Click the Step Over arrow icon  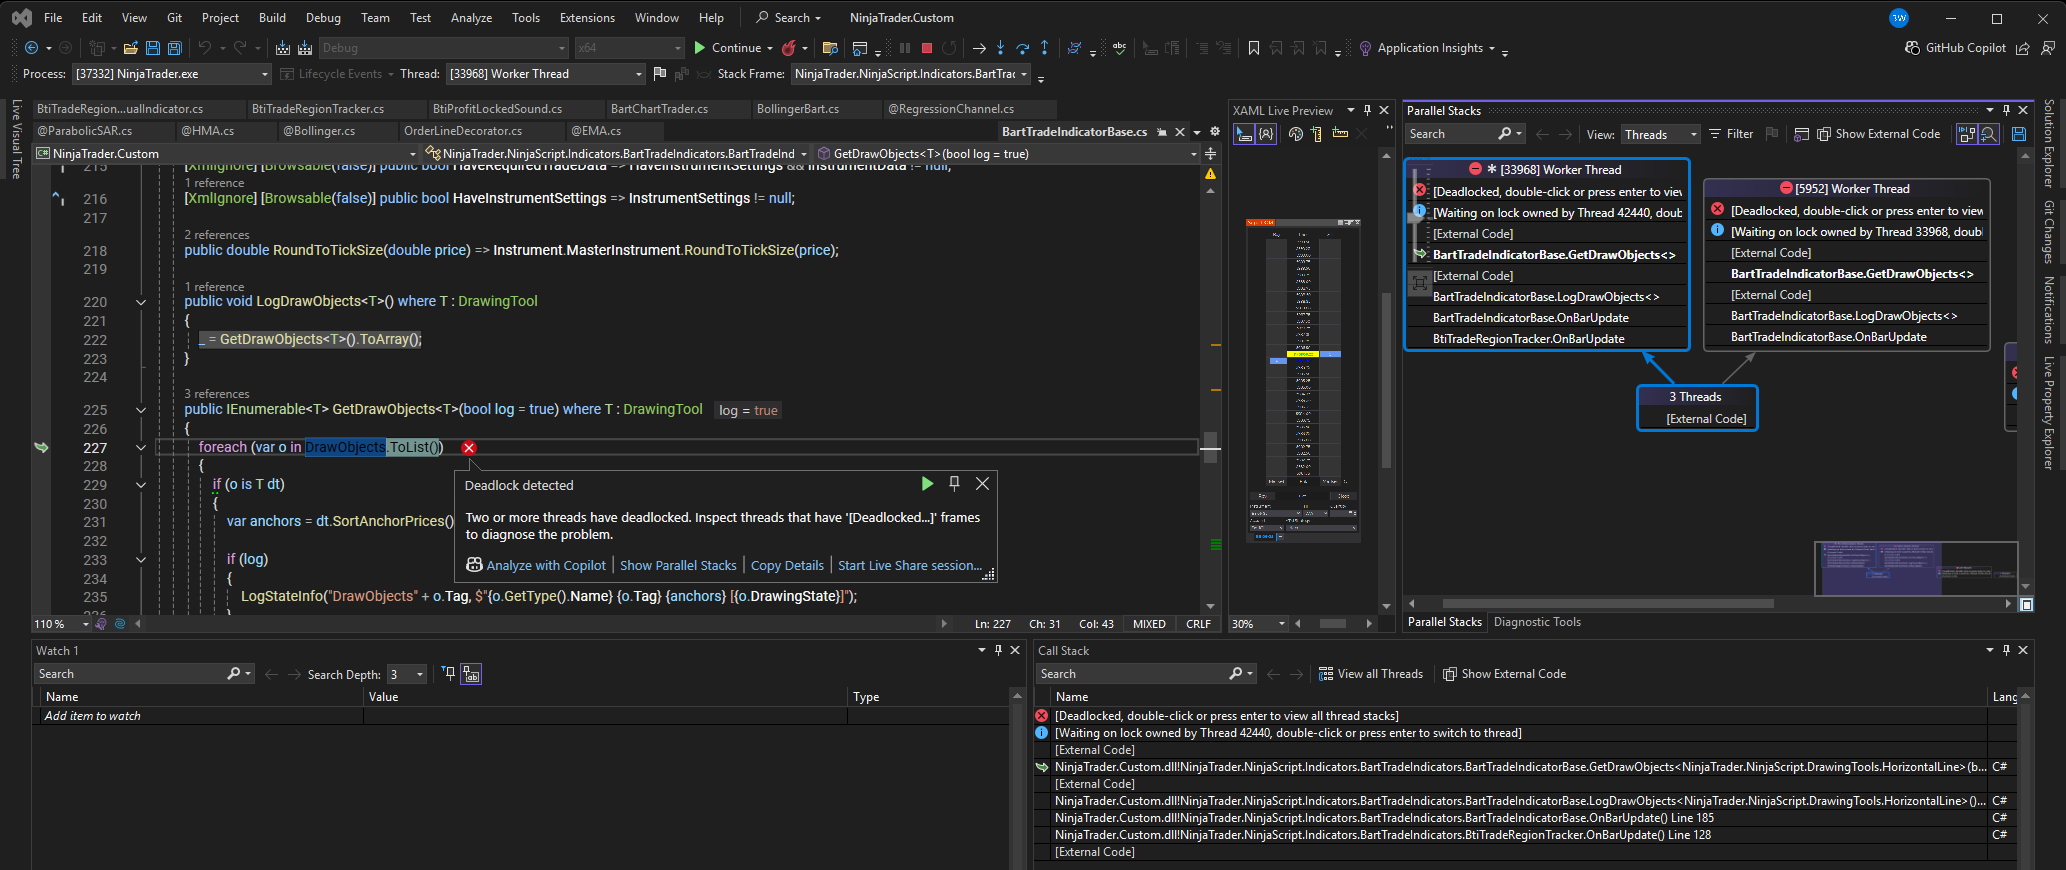click(1022, 48)
